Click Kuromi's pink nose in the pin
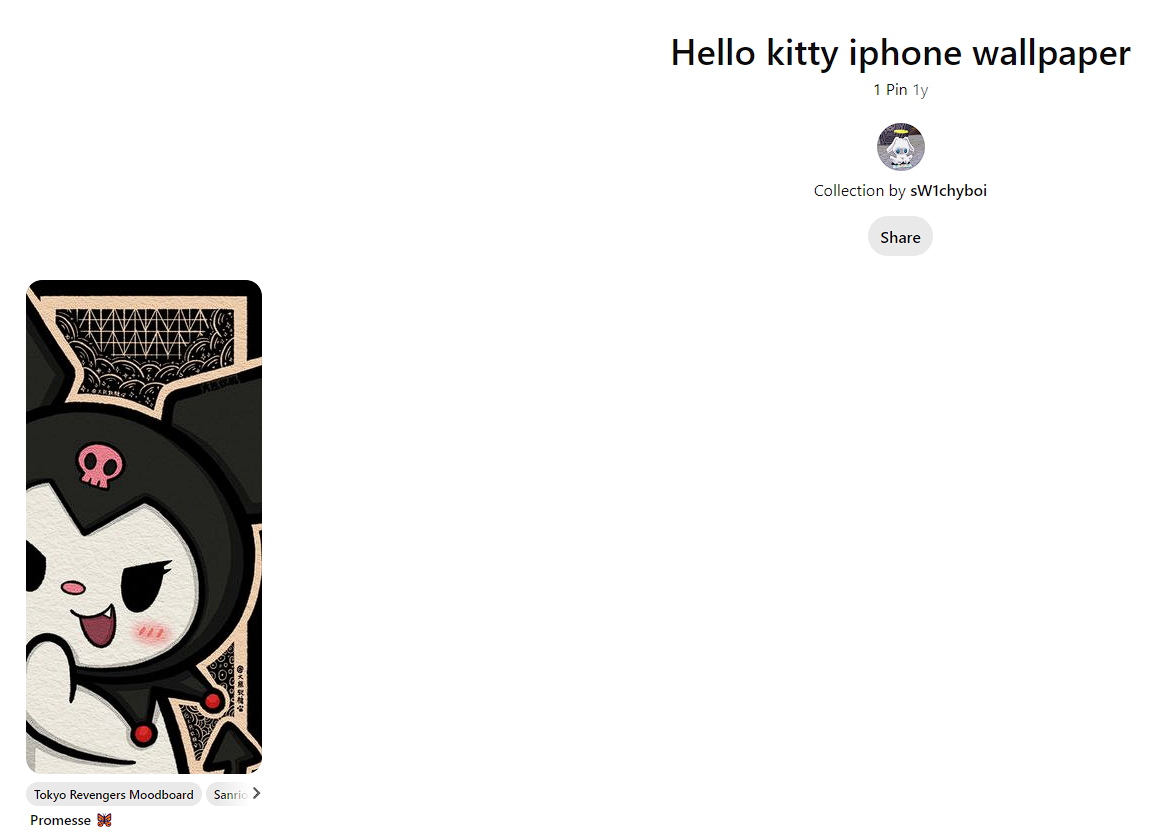The height and width of the screenshot is (832, 1158). click(72, 588)
